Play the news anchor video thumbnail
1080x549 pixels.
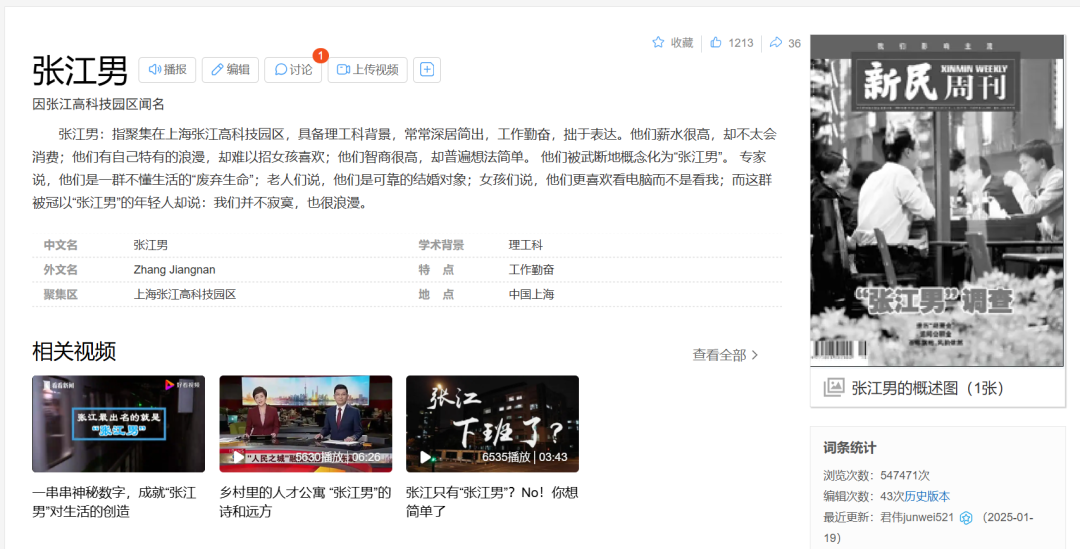pos(306,424)
